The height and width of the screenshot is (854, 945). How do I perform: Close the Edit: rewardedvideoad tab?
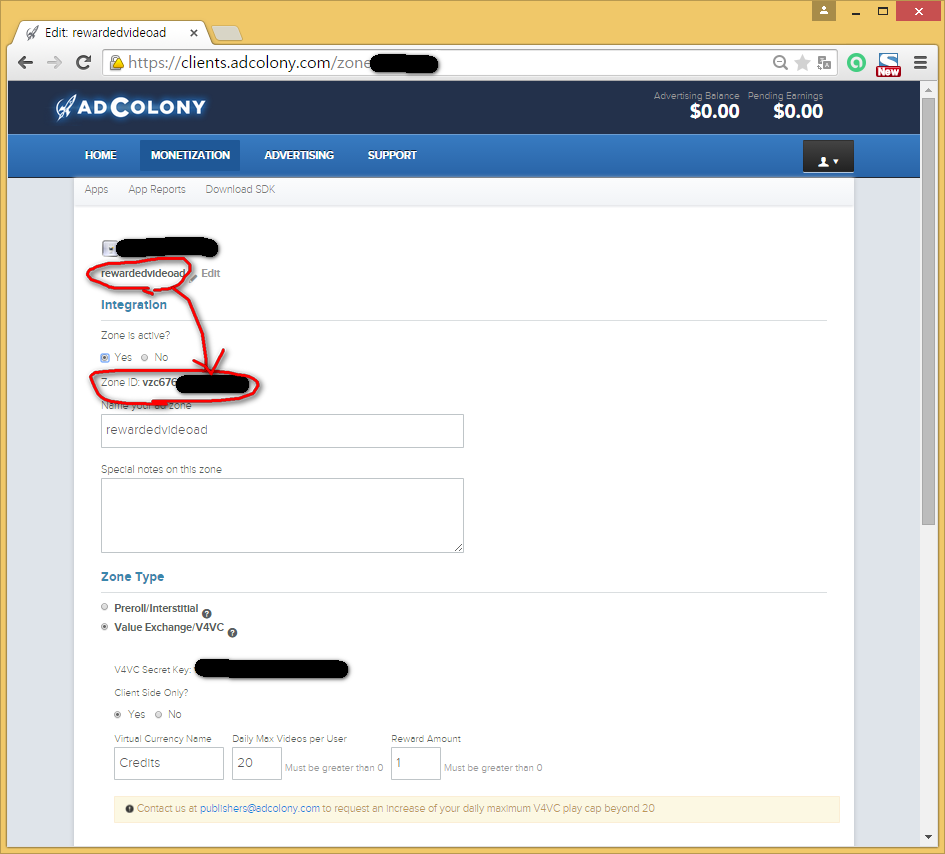[193, 33]
